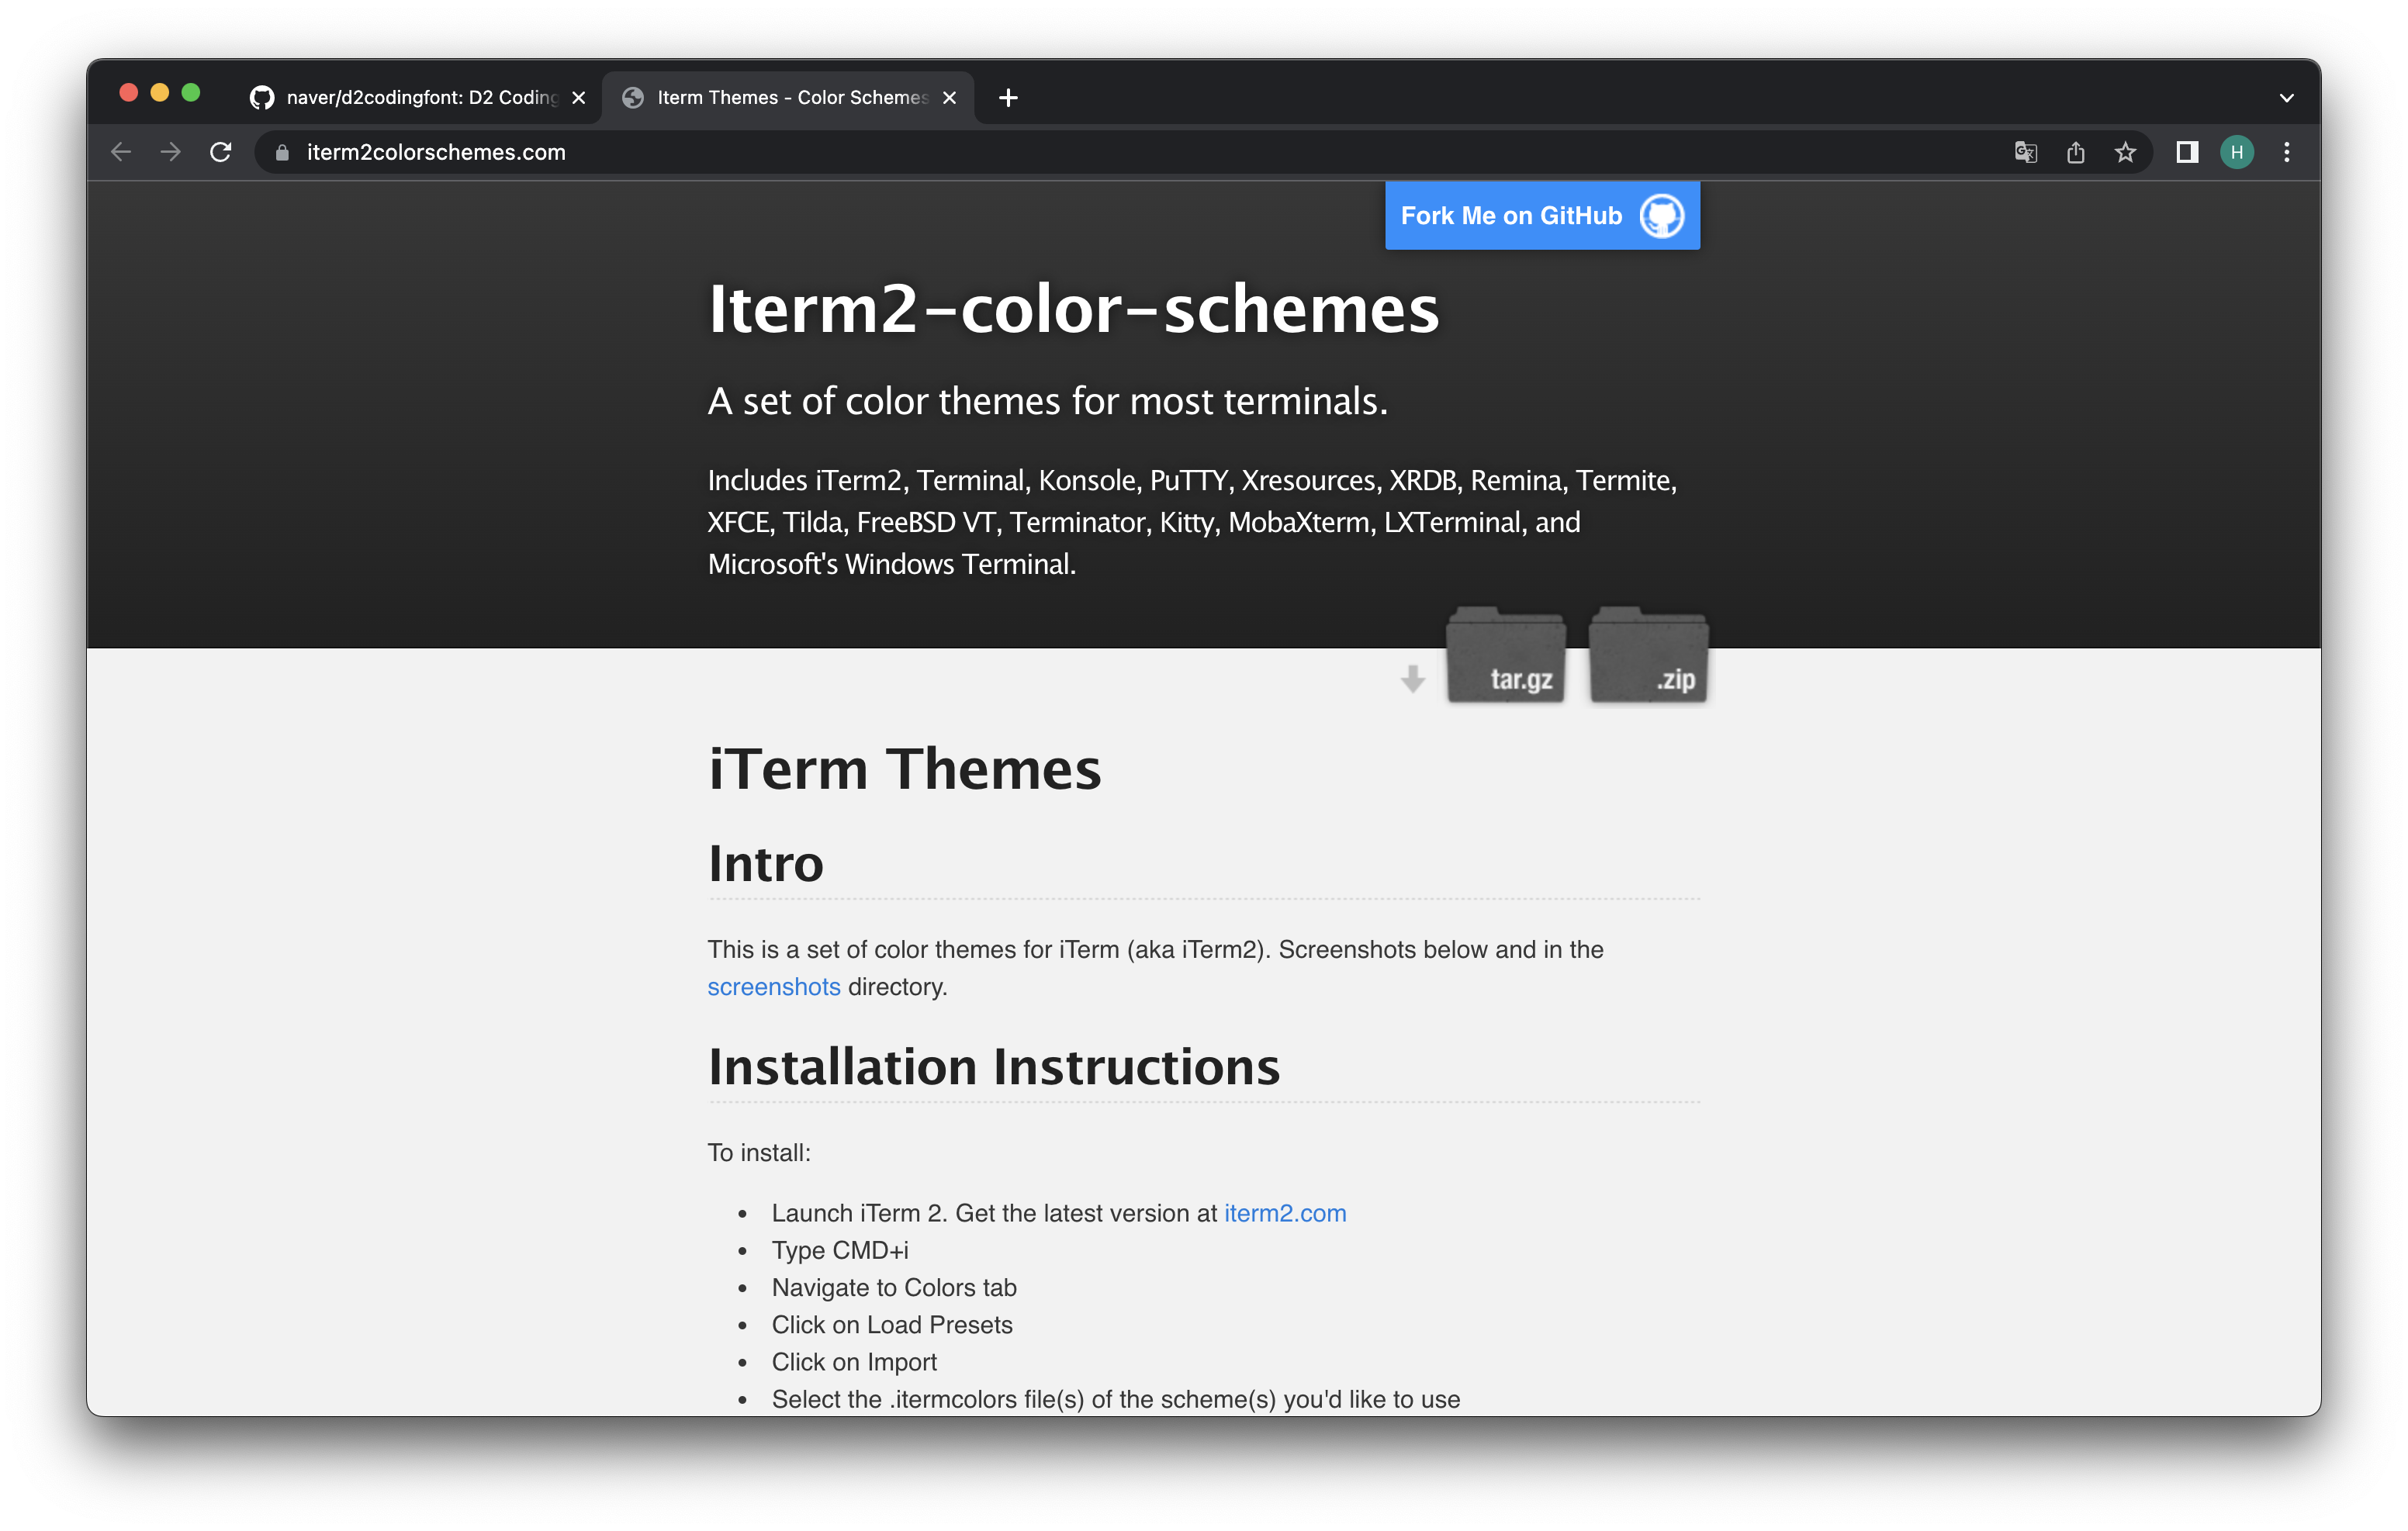Screen dimensions: 2408x1531
Task: Click the Fork Me on GitHub banner
Action: point(1542,215)
